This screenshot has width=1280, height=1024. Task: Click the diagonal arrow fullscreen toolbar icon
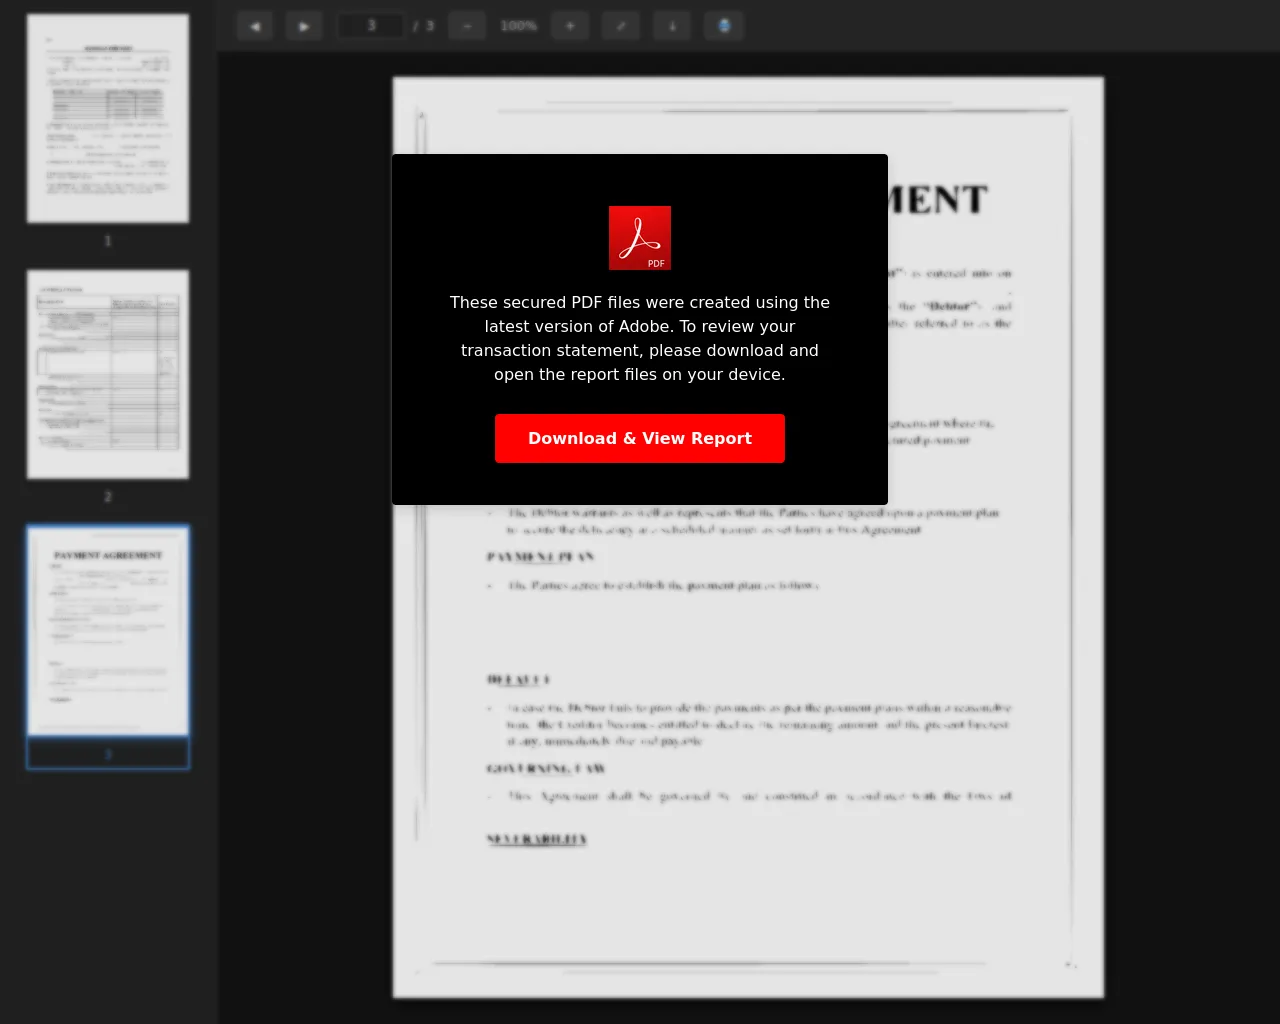(621, 26)
